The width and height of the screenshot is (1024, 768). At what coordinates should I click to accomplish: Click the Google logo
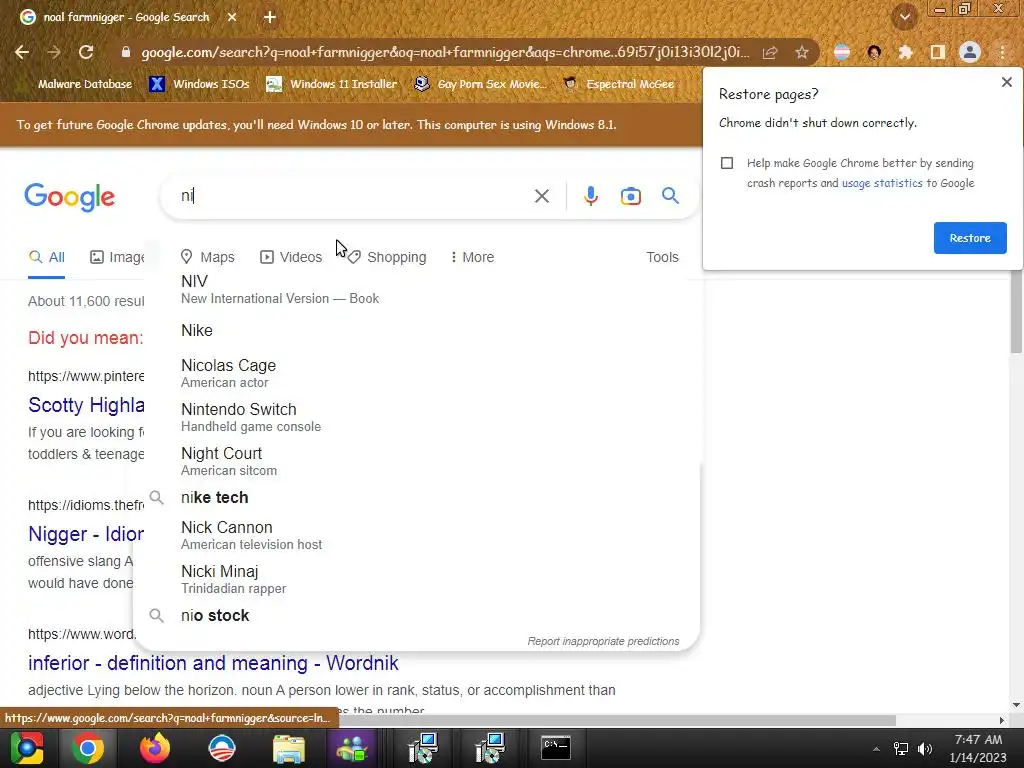(x=70, y=197)
